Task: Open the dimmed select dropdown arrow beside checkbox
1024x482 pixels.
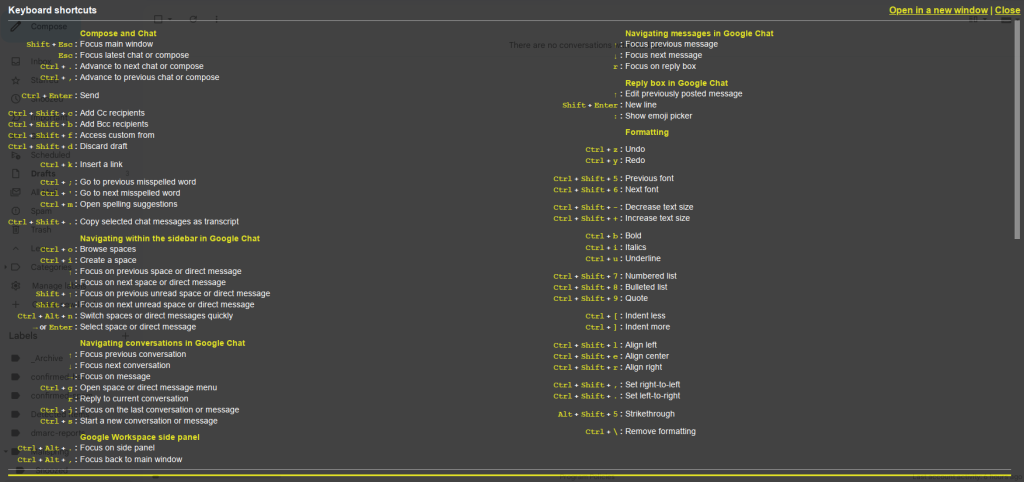Action: 169,20
